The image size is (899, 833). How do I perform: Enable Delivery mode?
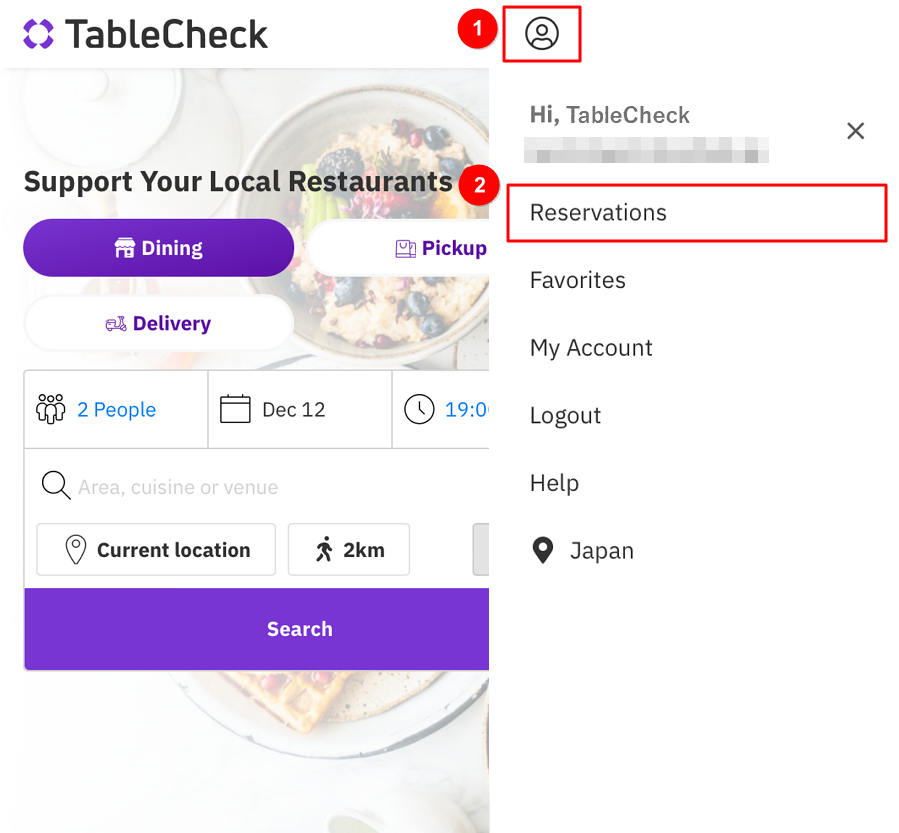(x=157, y=323)
